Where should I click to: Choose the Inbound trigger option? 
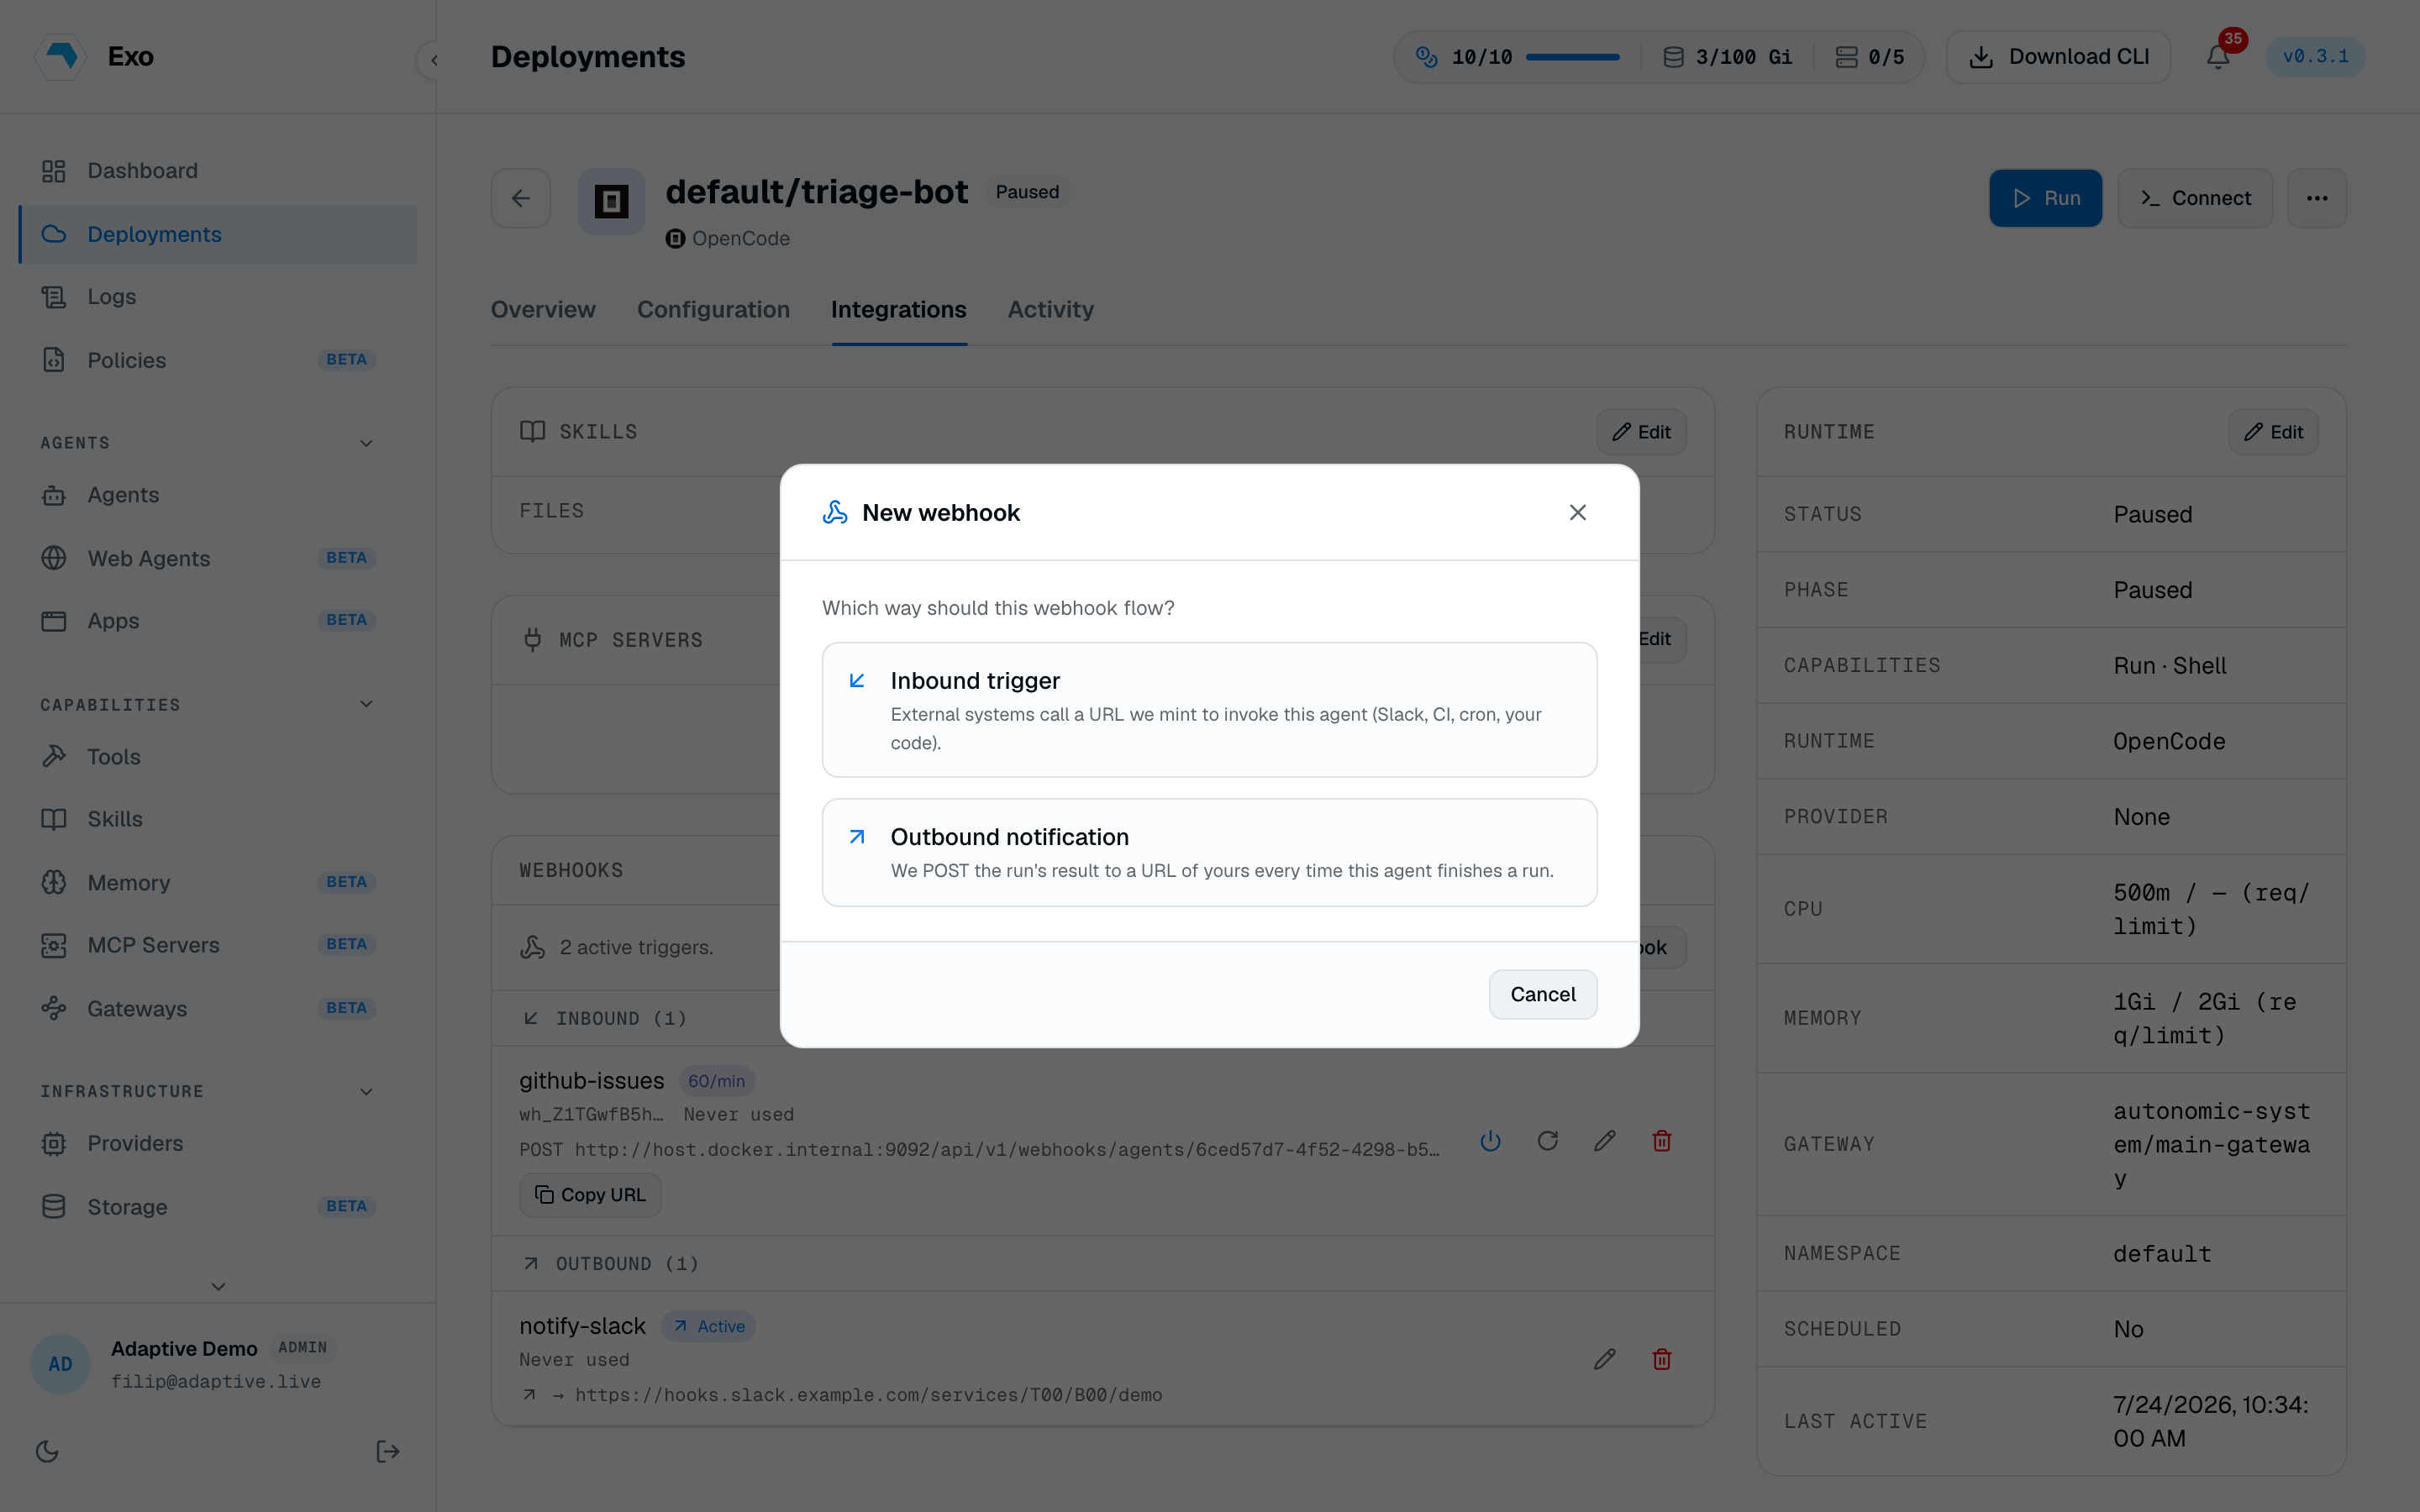point(1209,709)
